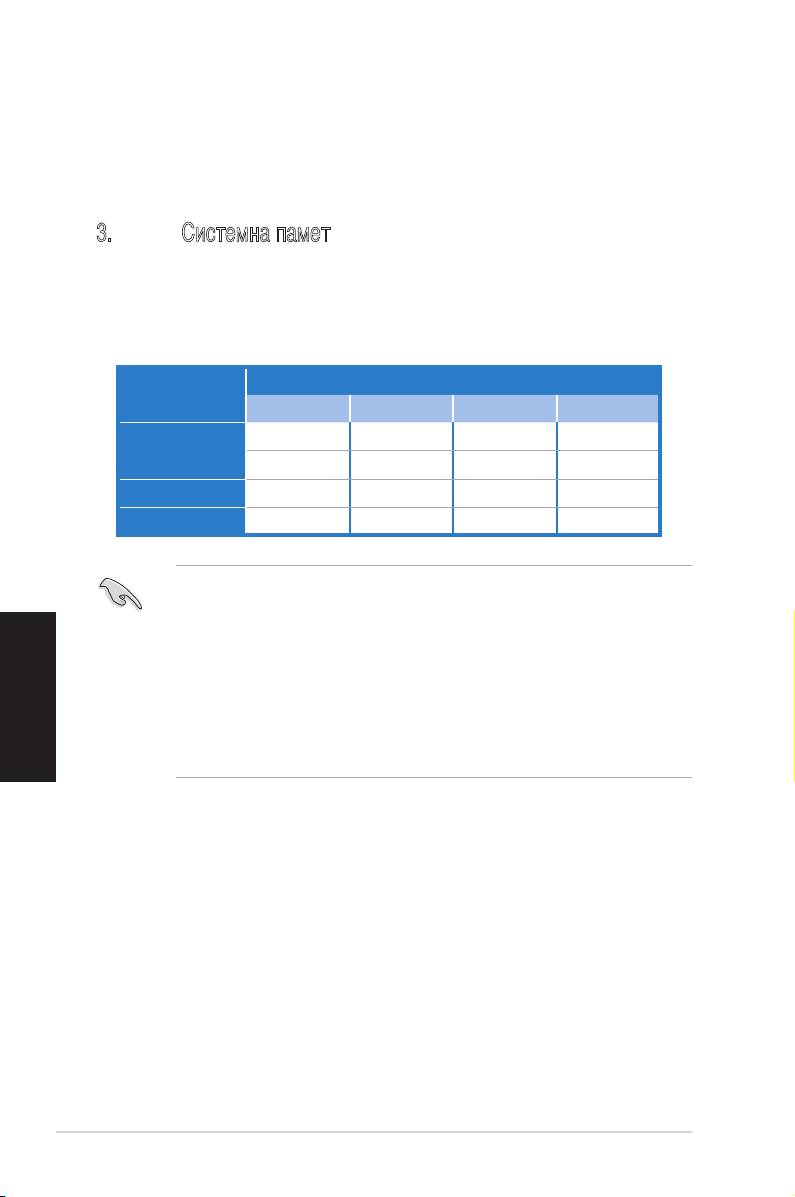795x1197 pixels.
Task: Click dark-blue left cell of third table row
Action: coord(181,493)
